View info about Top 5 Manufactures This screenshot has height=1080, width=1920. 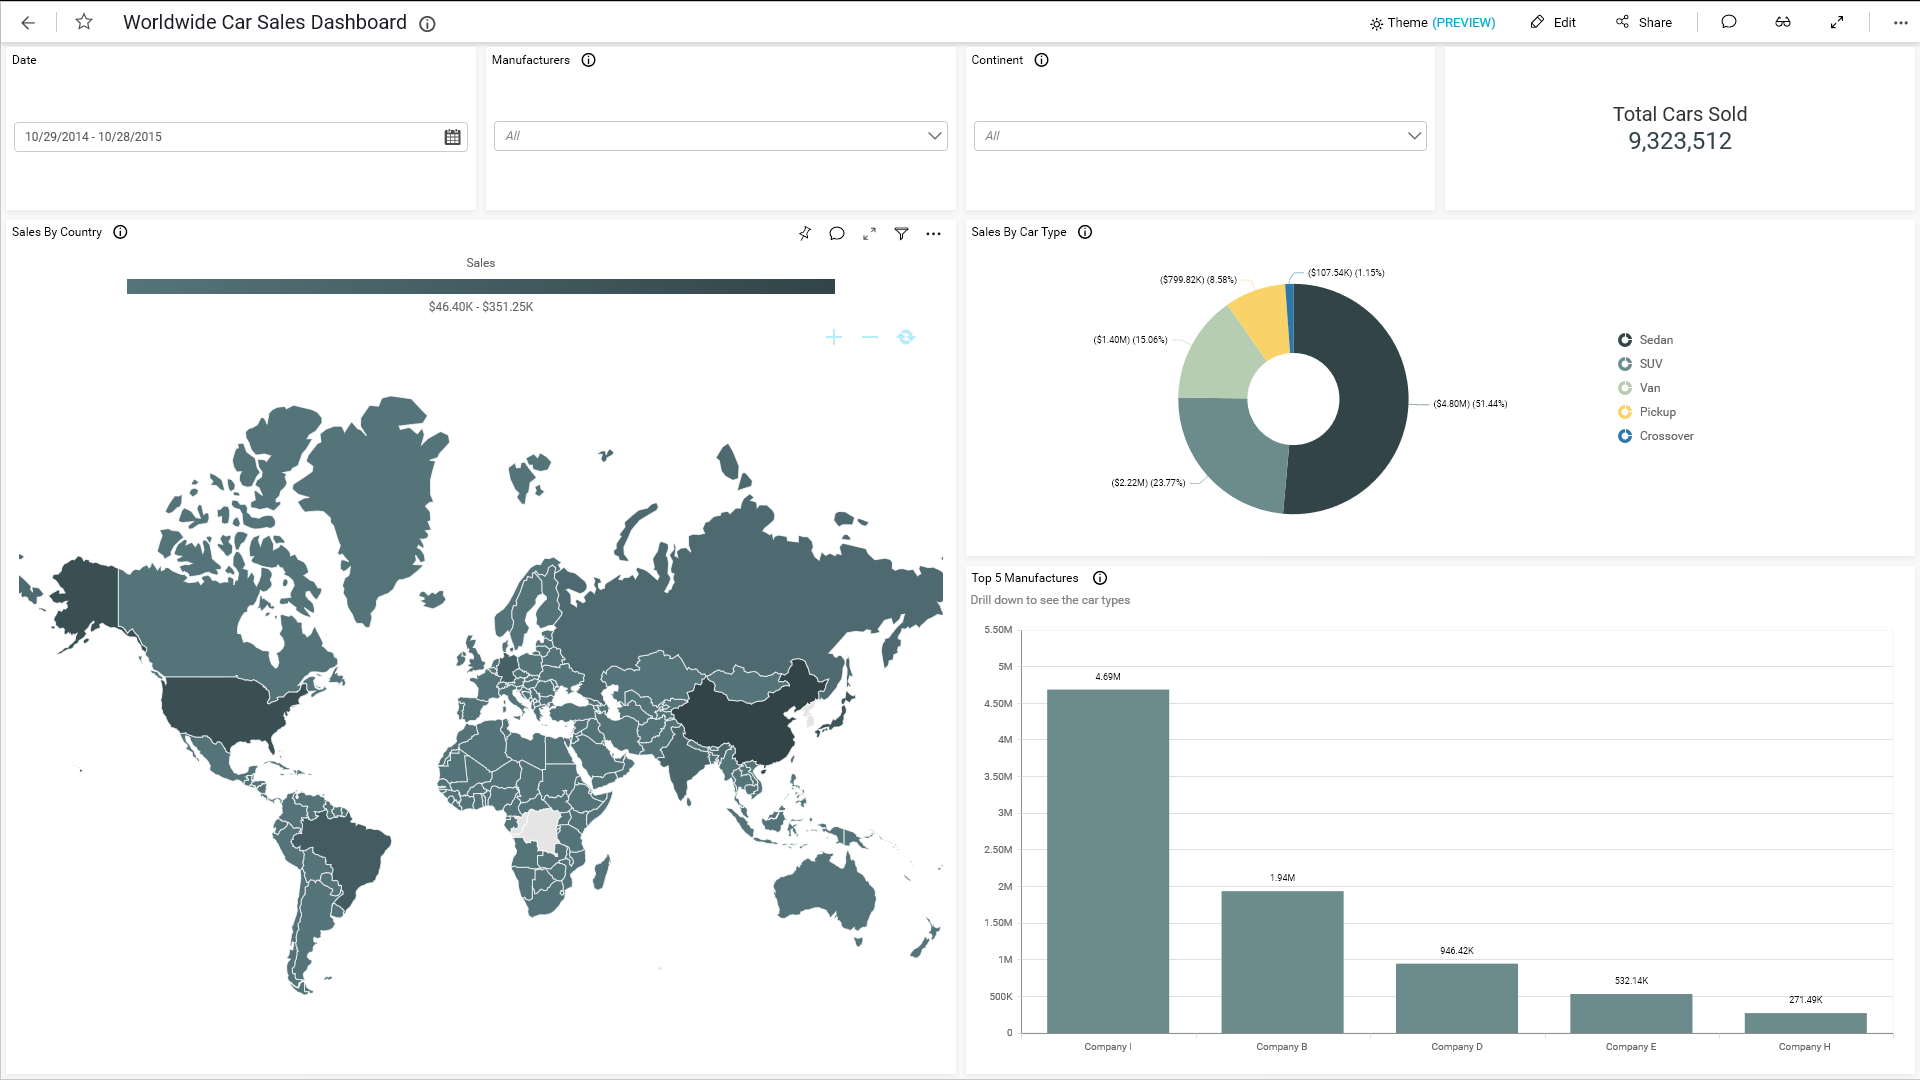click(1100, 578)
